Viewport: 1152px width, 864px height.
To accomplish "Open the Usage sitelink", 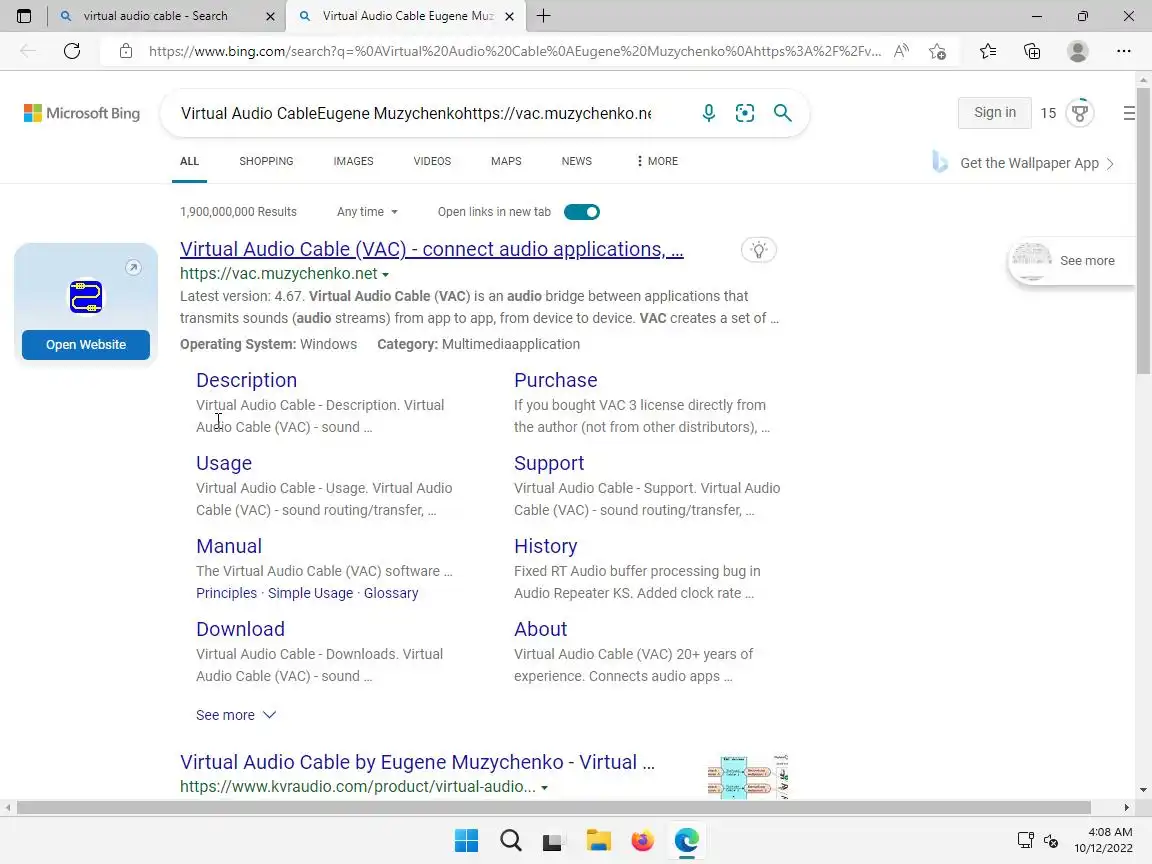I will [x=224, y=463].
